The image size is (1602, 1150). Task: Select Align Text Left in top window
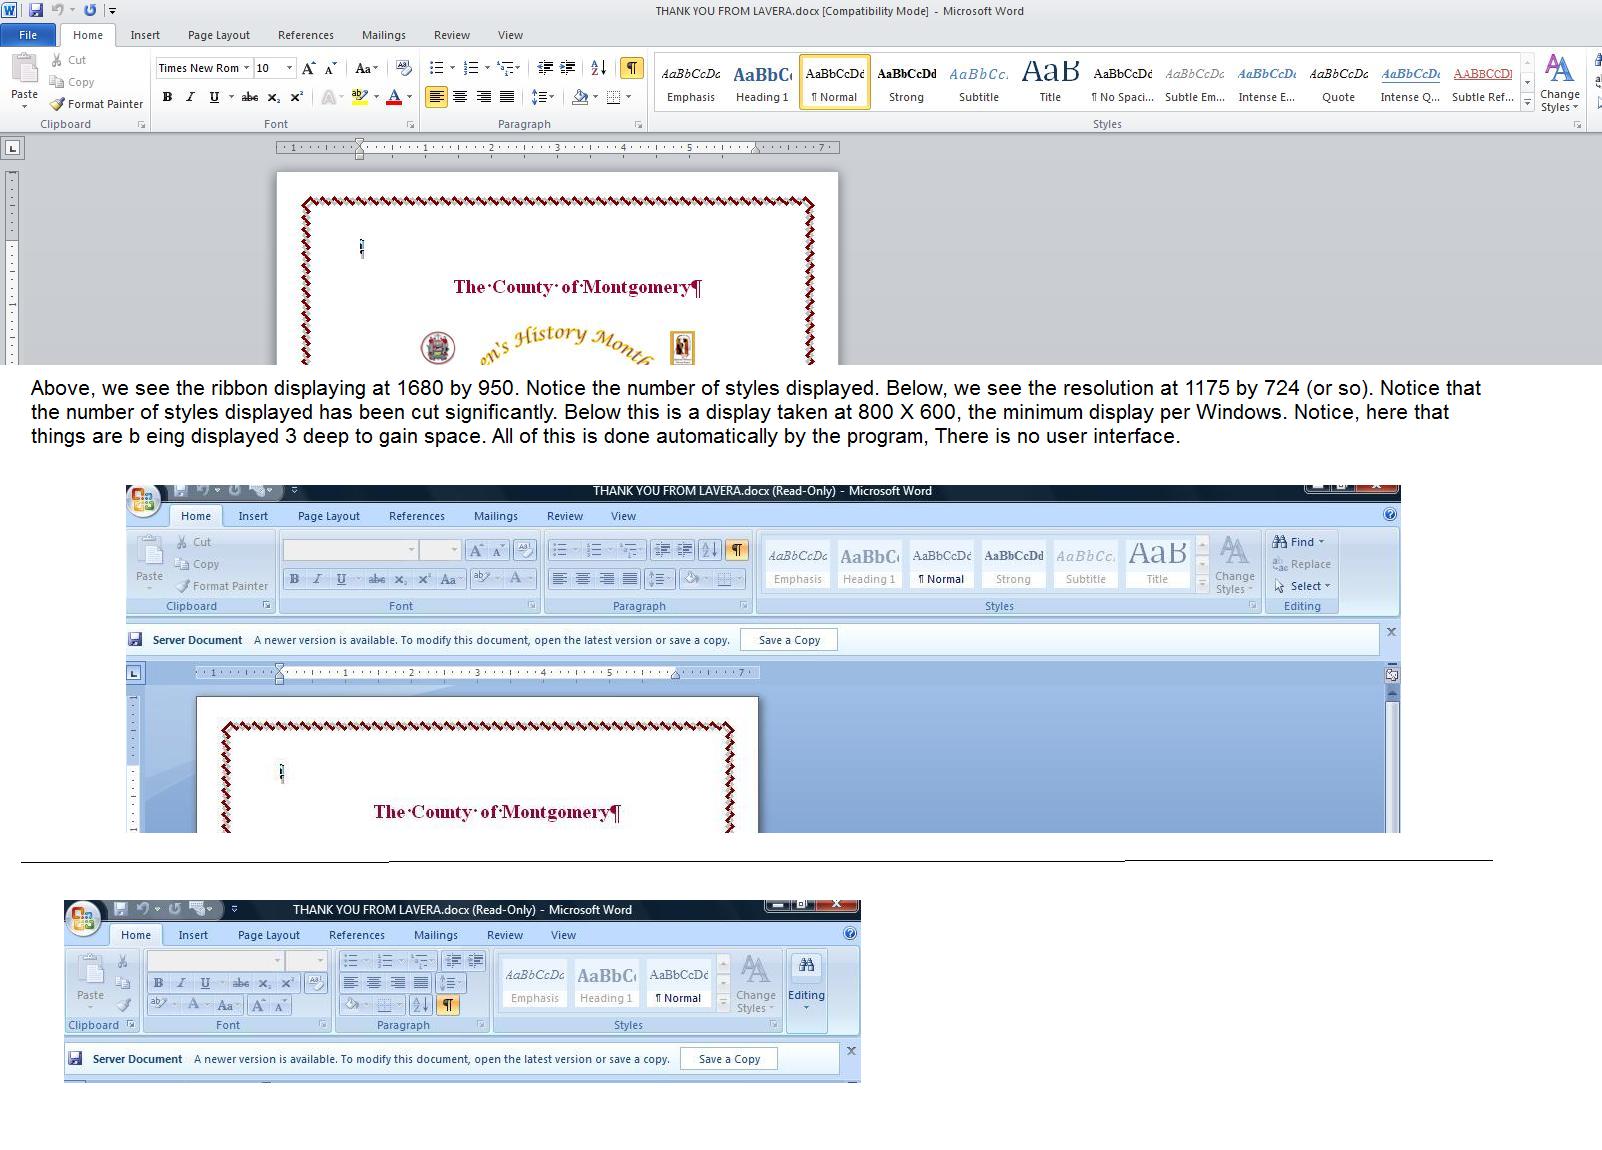(x=436, y=97)
